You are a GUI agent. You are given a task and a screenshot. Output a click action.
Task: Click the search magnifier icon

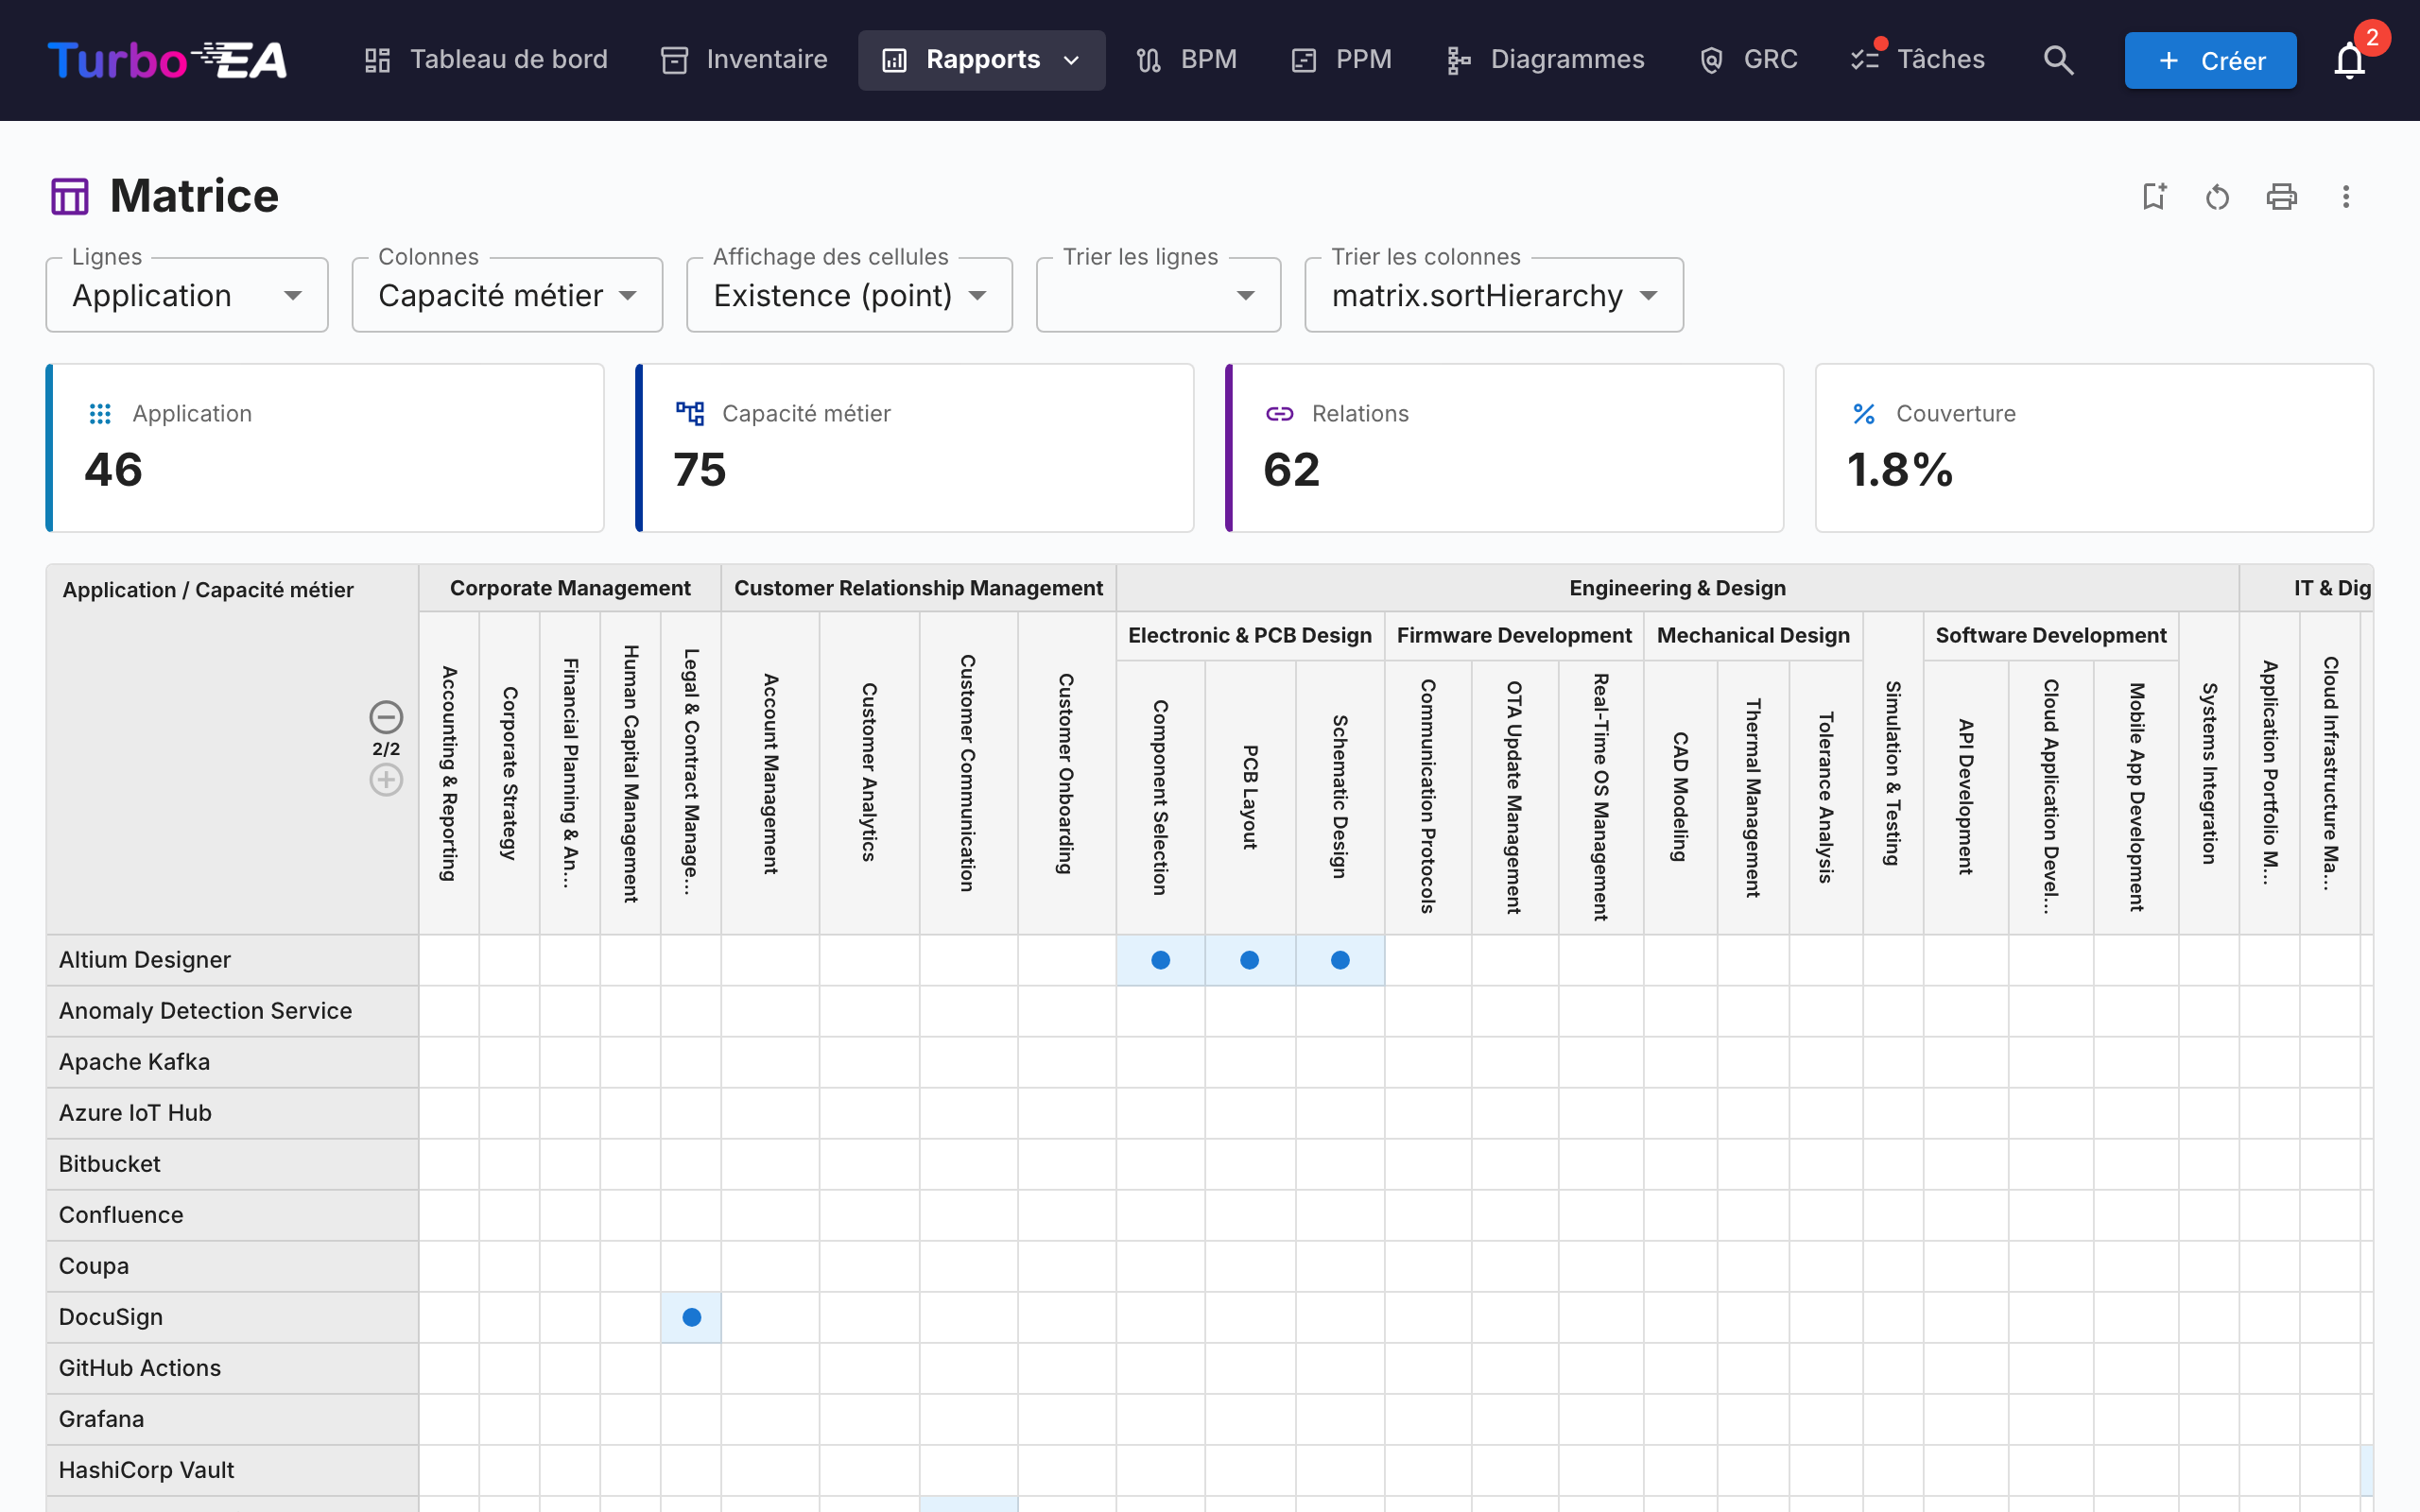coord(2058,60)
